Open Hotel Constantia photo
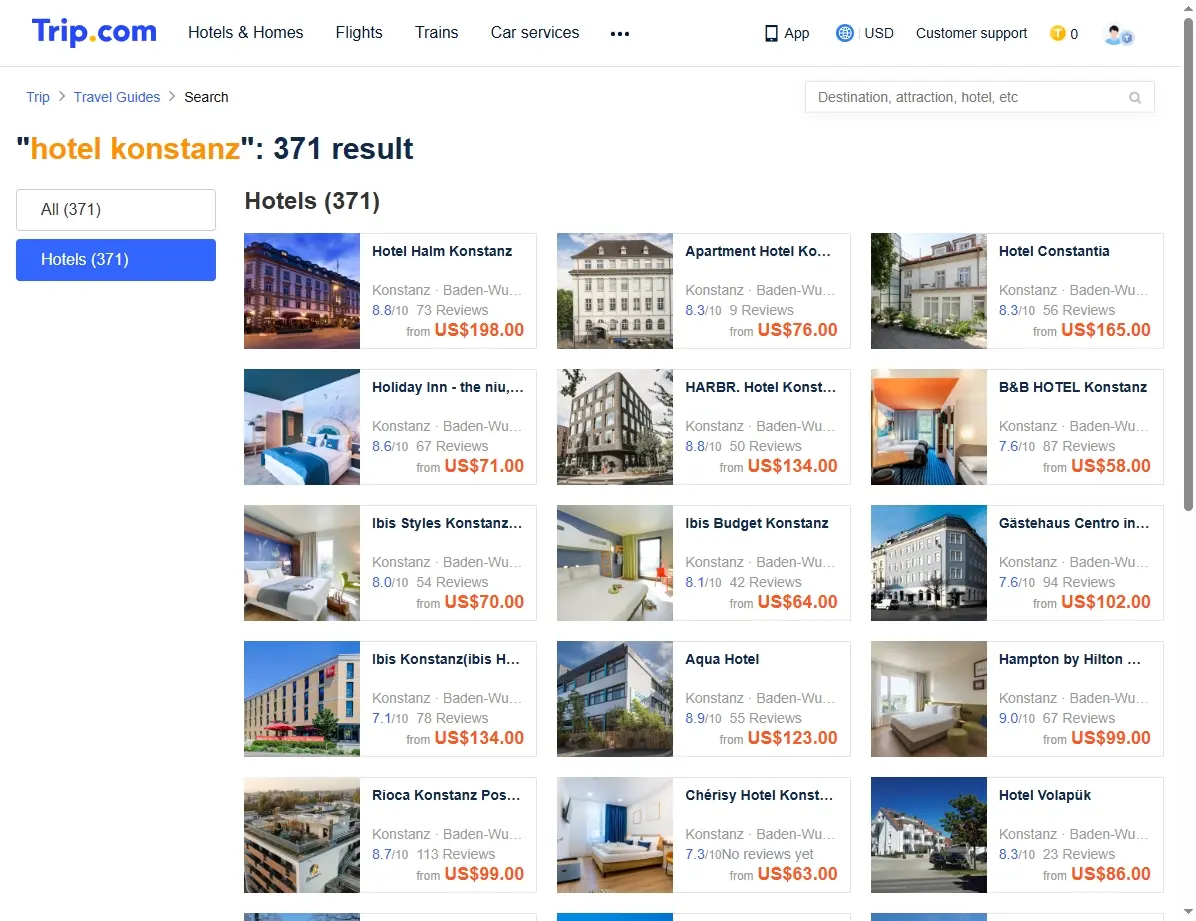1196x921 pixels. (929, 291)
